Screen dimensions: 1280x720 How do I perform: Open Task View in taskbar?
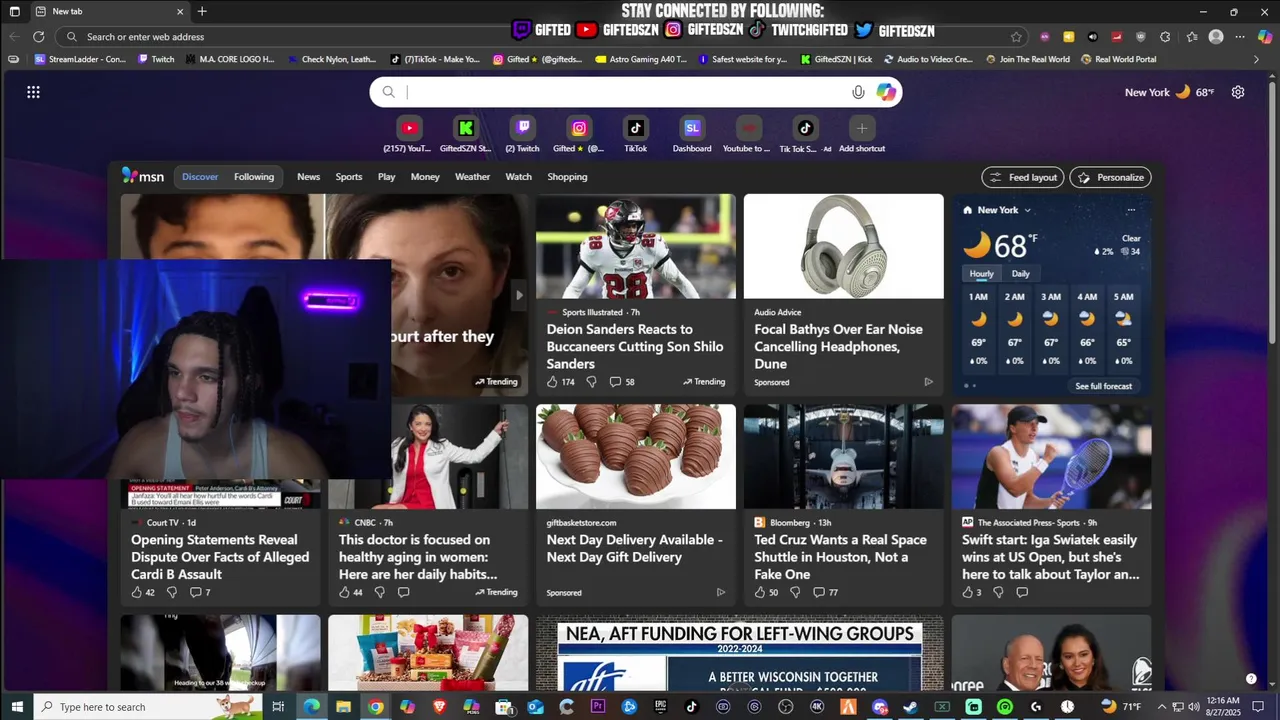click(278, 707)
